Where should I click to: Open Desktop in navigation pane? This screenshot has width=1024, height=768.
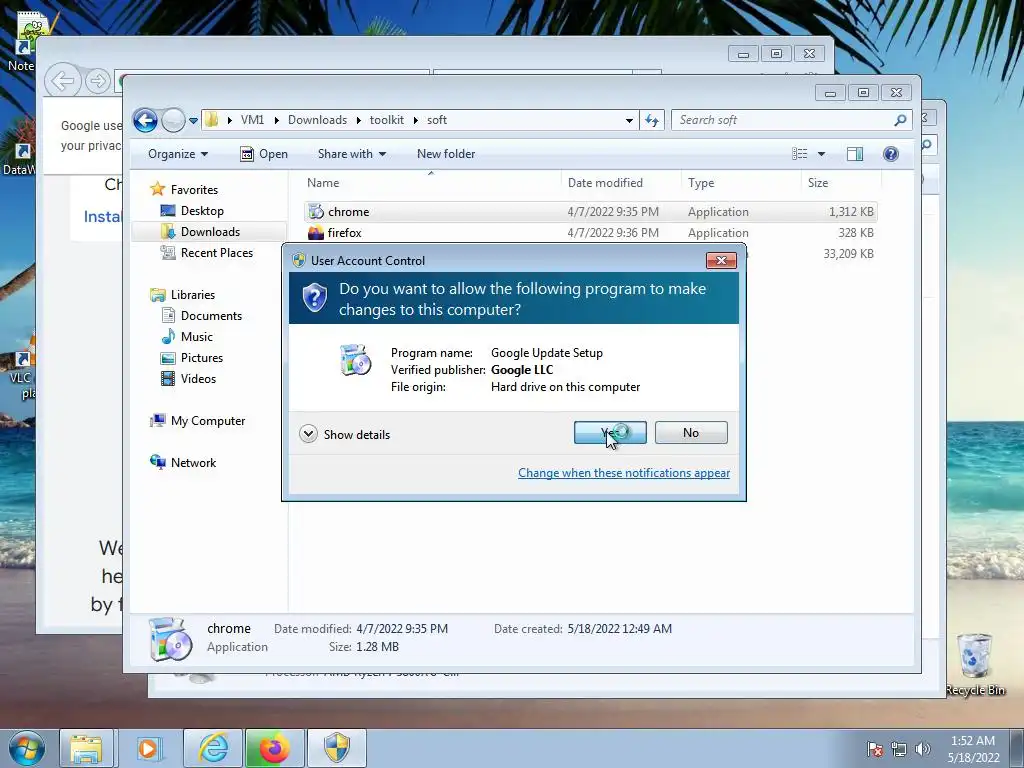192,211
